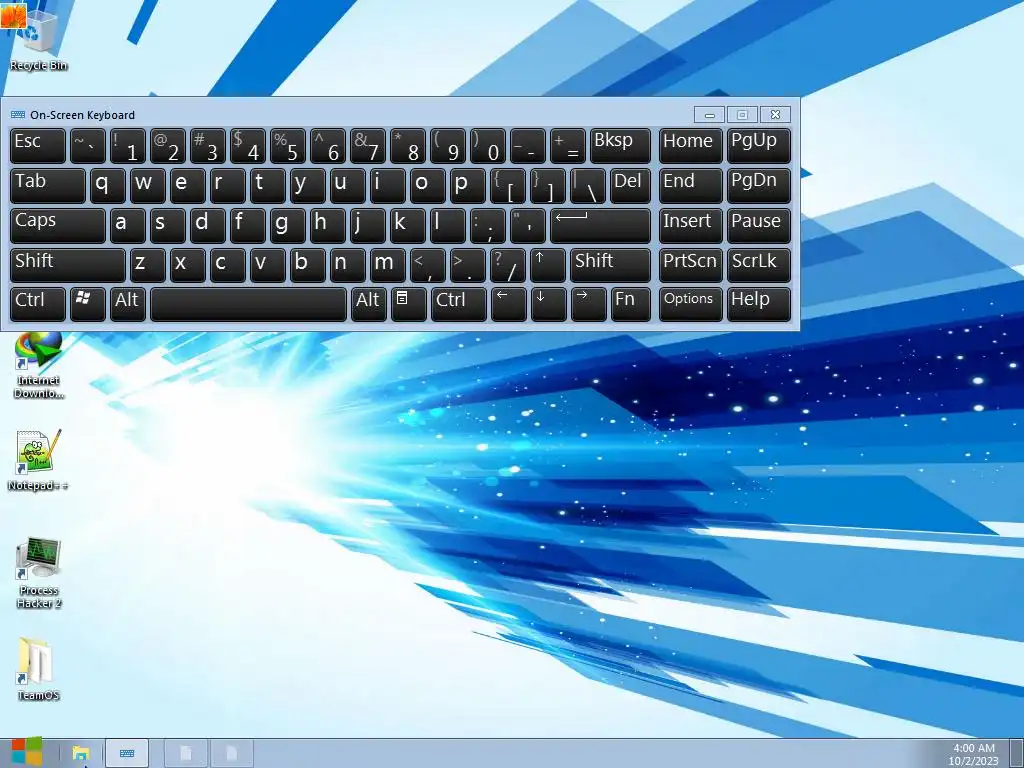Tap the backslash key
This screenshot has height=768, width=1024.
click(x=588, y=185)
